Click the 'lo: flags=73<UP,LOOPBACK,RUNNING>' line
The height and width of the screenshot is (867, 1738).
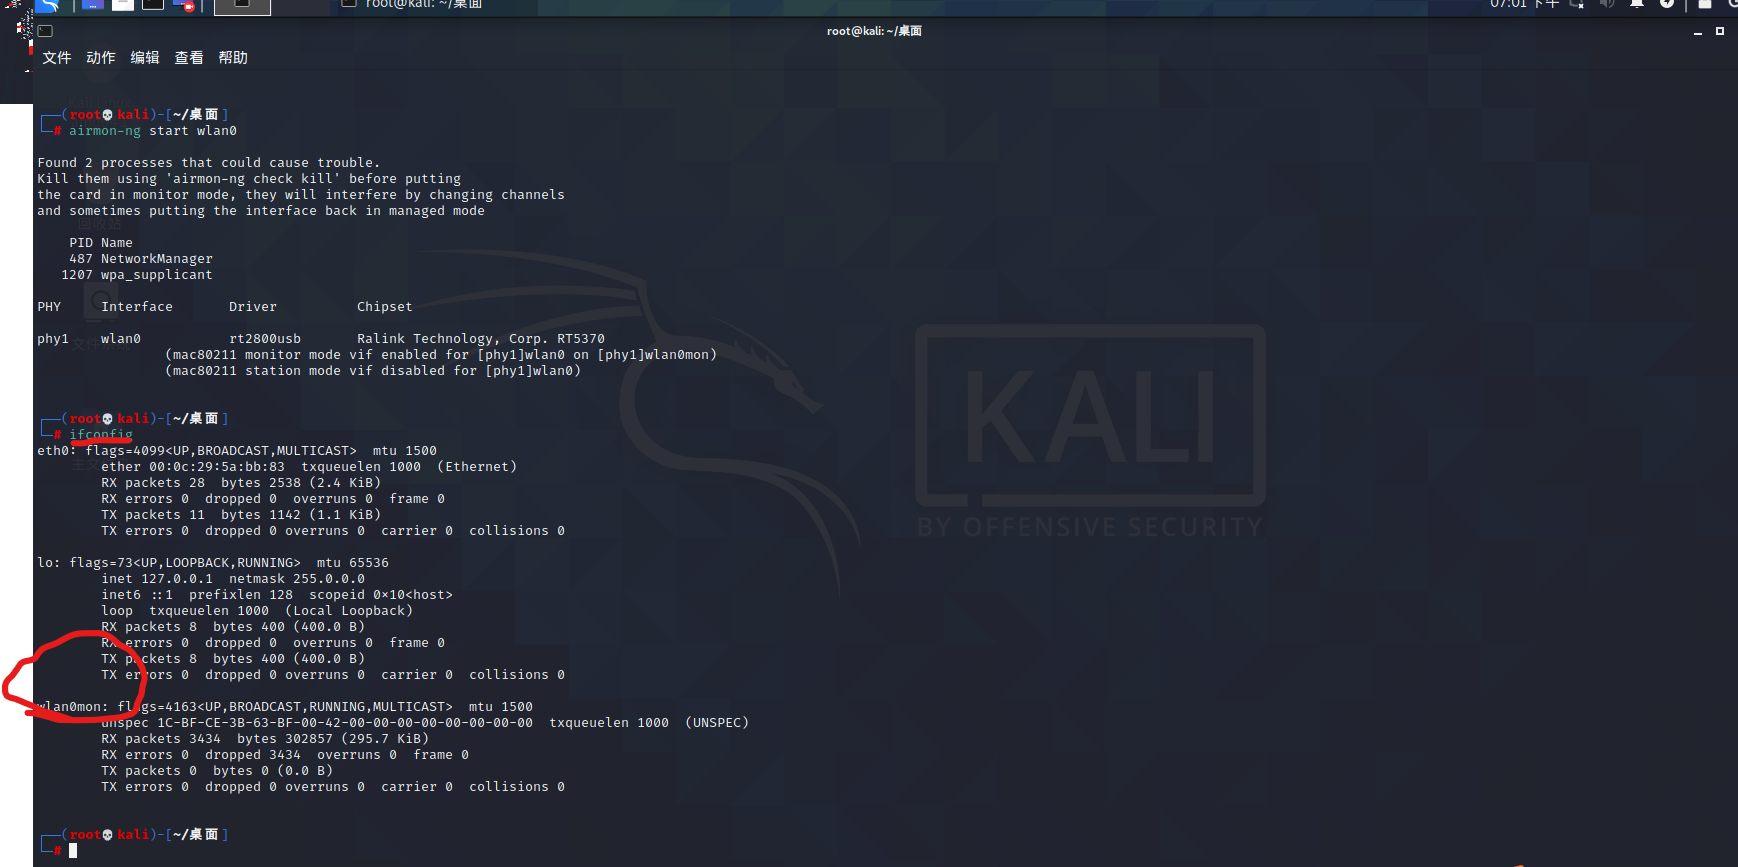click(x=213, y=563)
